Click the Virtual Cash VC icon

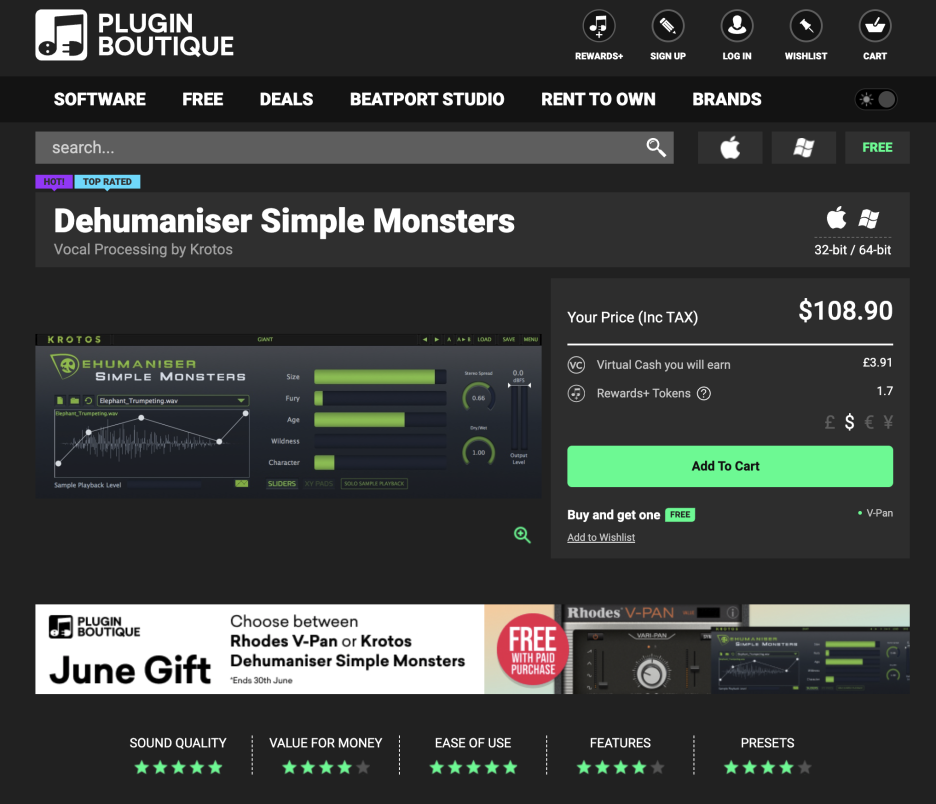[x=576, y=365]
